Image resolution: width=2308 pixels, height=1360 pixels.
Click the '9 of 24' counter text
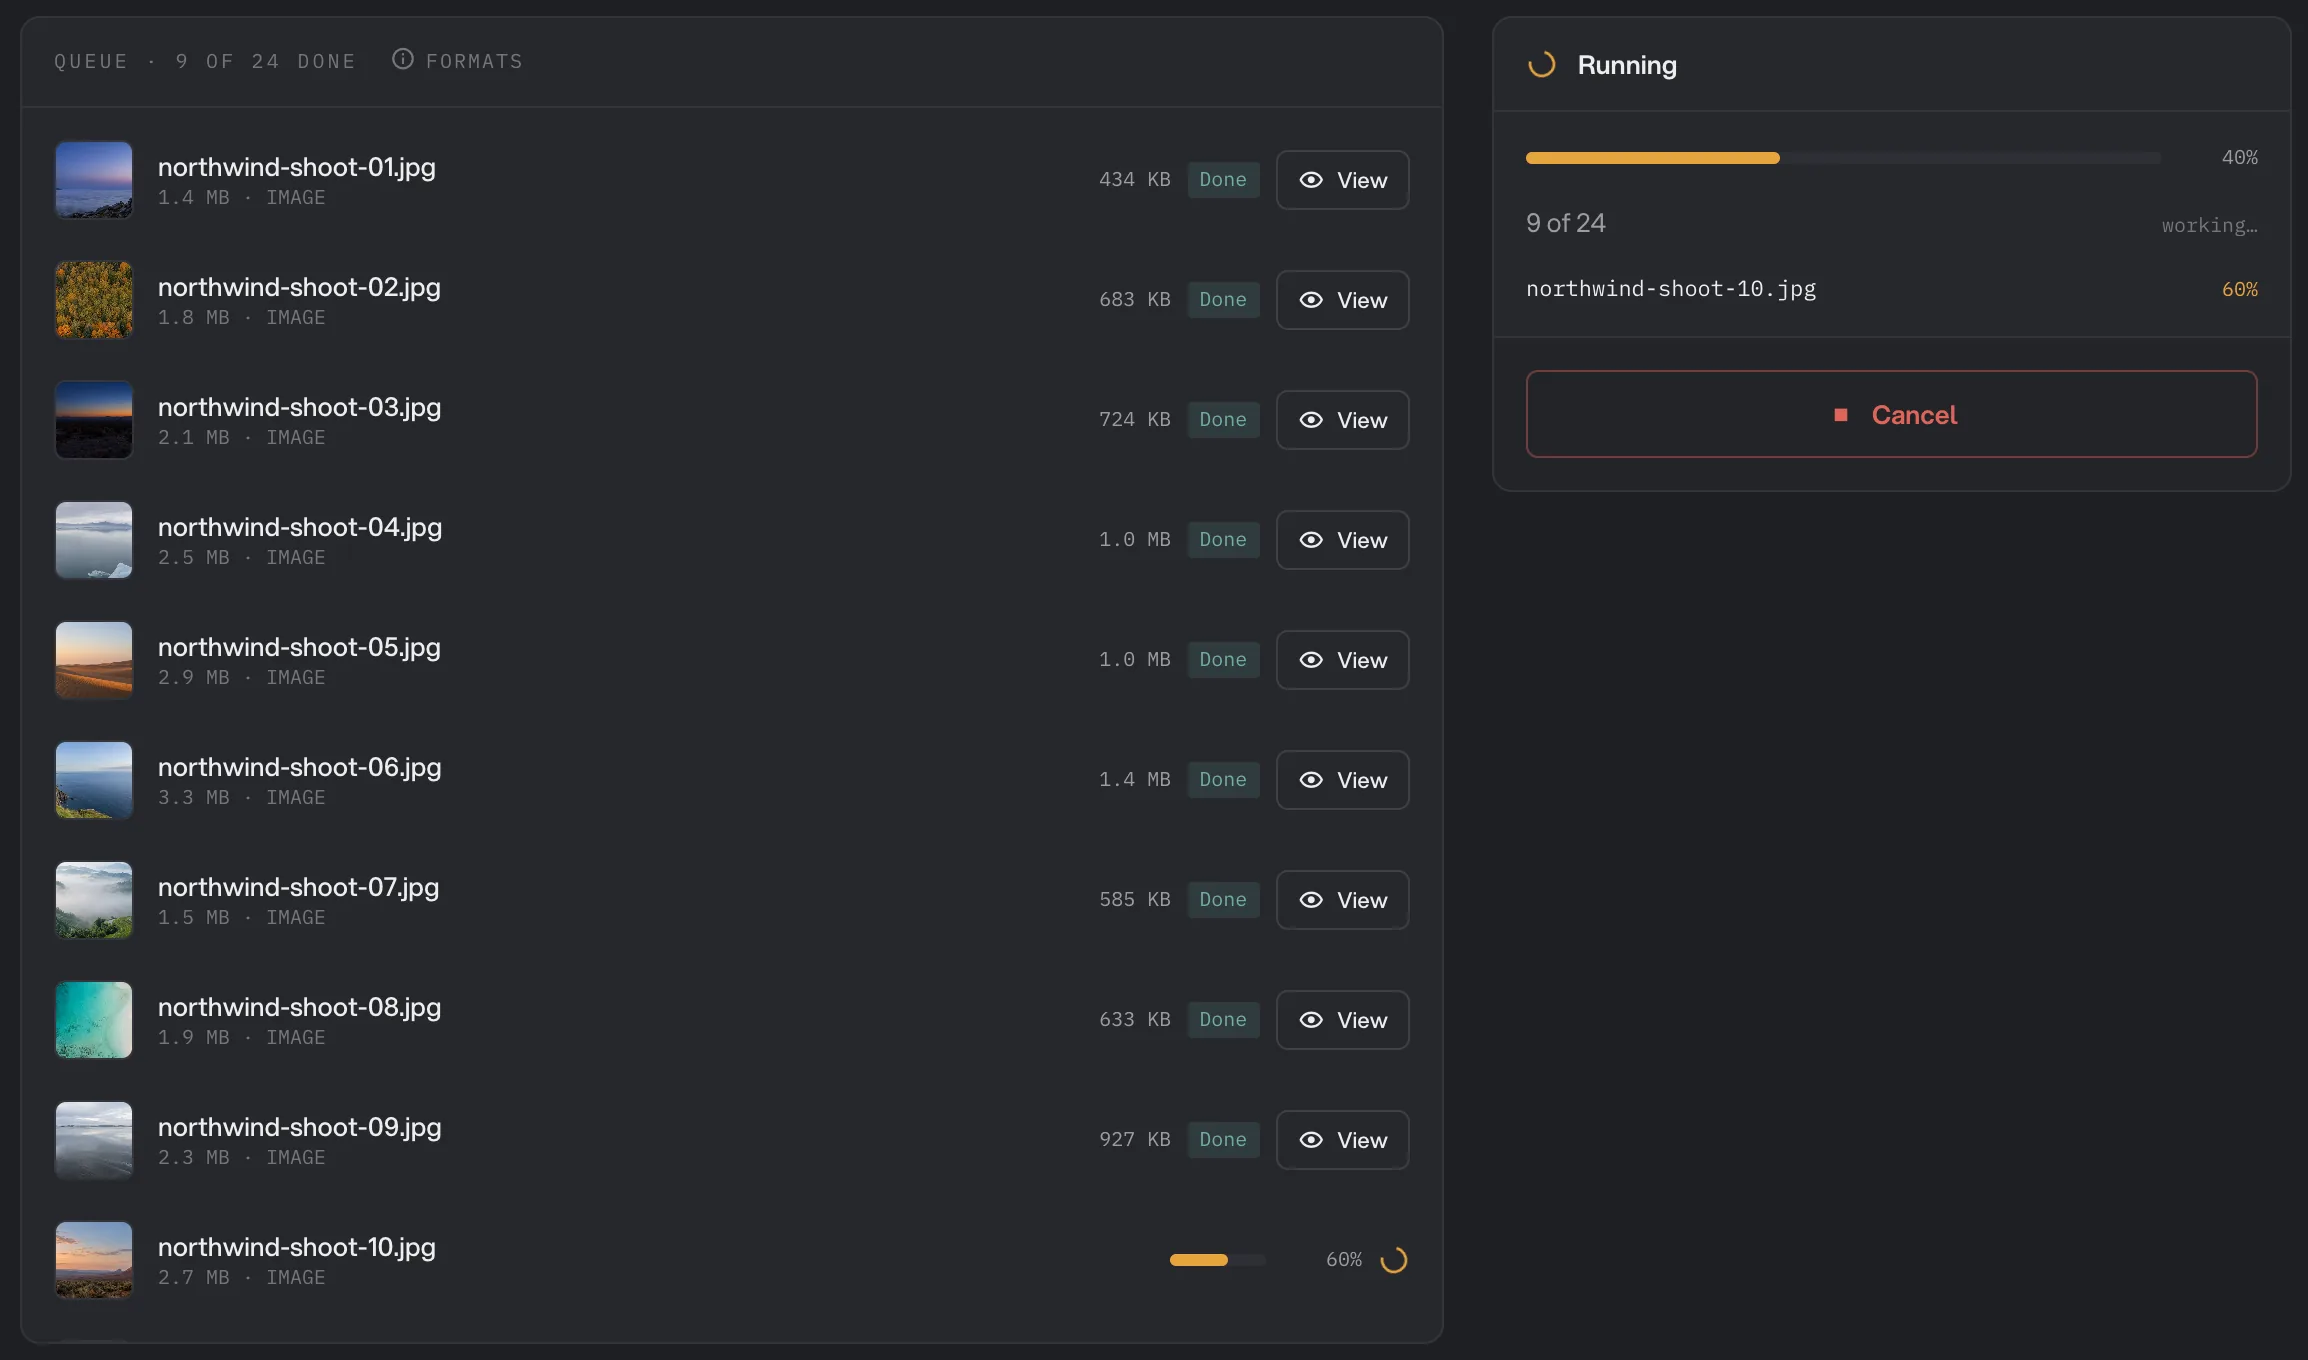pos(1566,223)
